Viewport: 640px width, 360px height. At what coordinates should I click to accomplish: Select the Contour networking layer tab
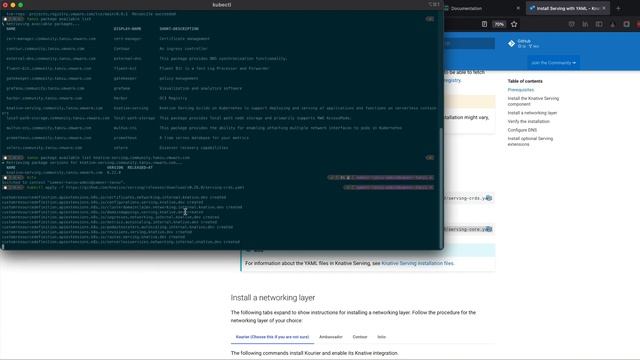click(x=360, y=337)
